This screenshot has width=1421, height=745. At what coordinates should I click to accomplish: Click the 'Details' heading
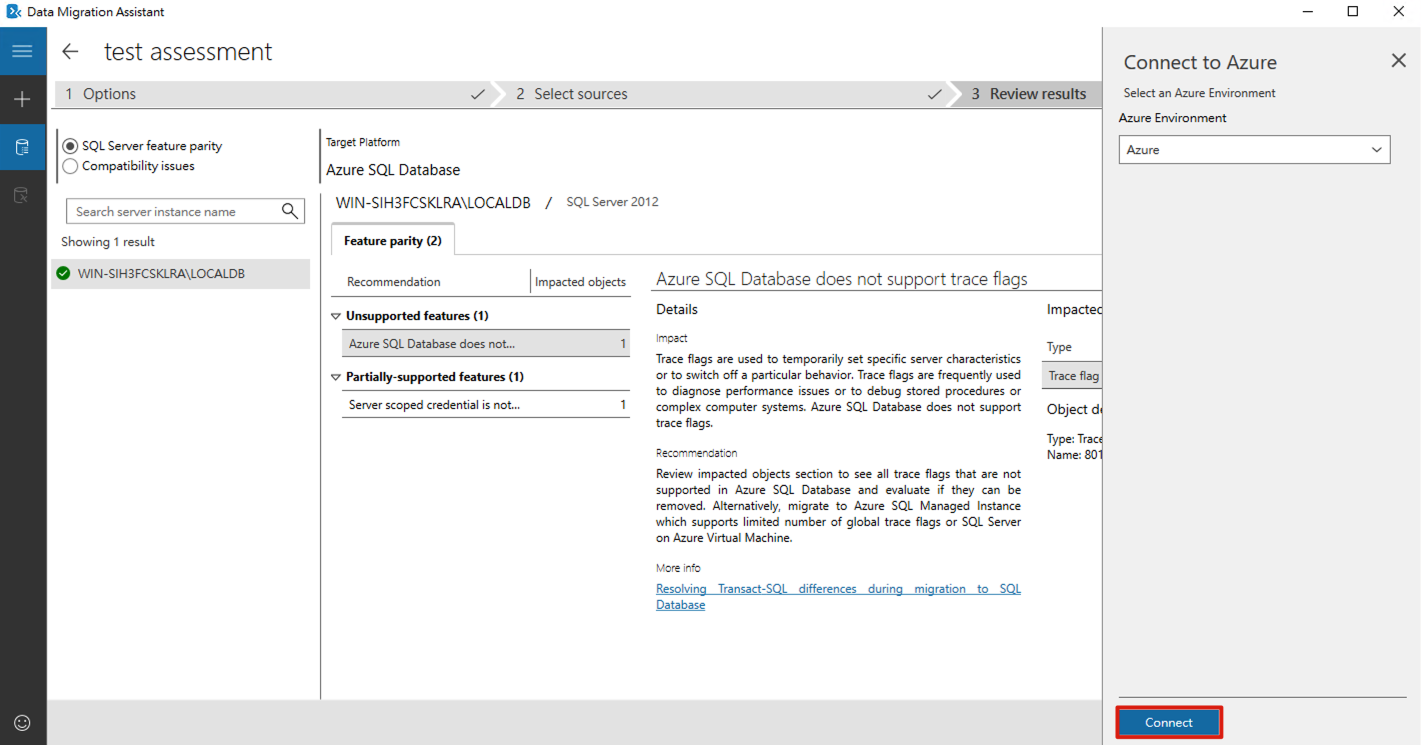[677, 310]
